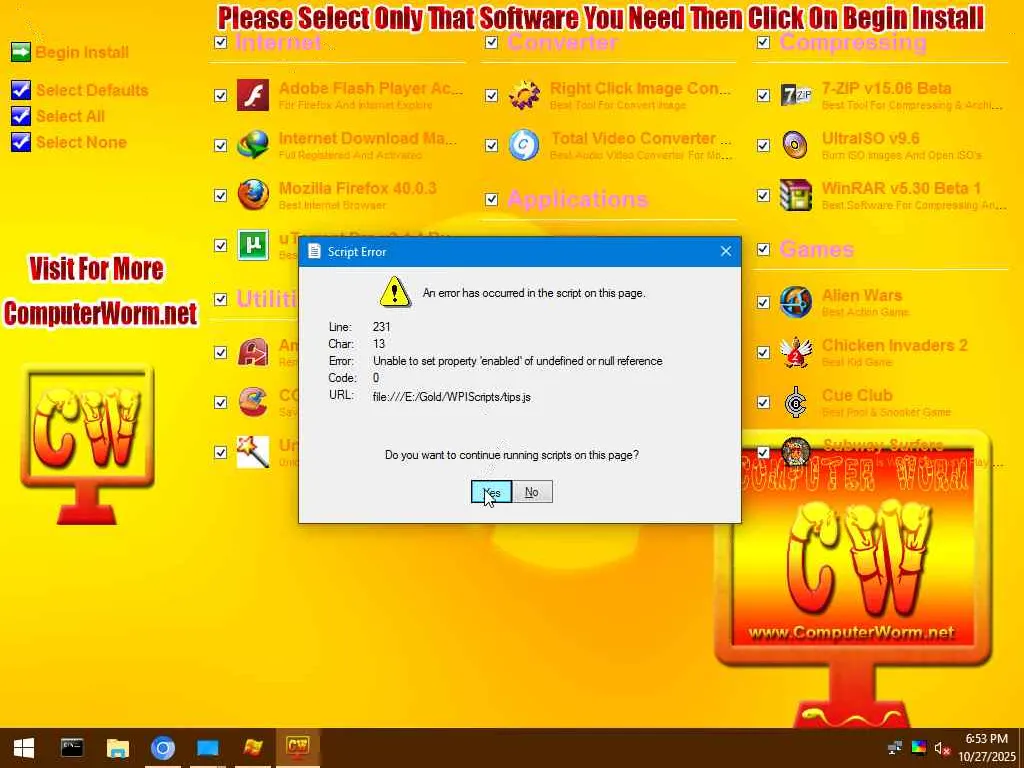1024x768 pixels.
Task: Click the green arrow Begin Install icon
Action: coord(21,52)
